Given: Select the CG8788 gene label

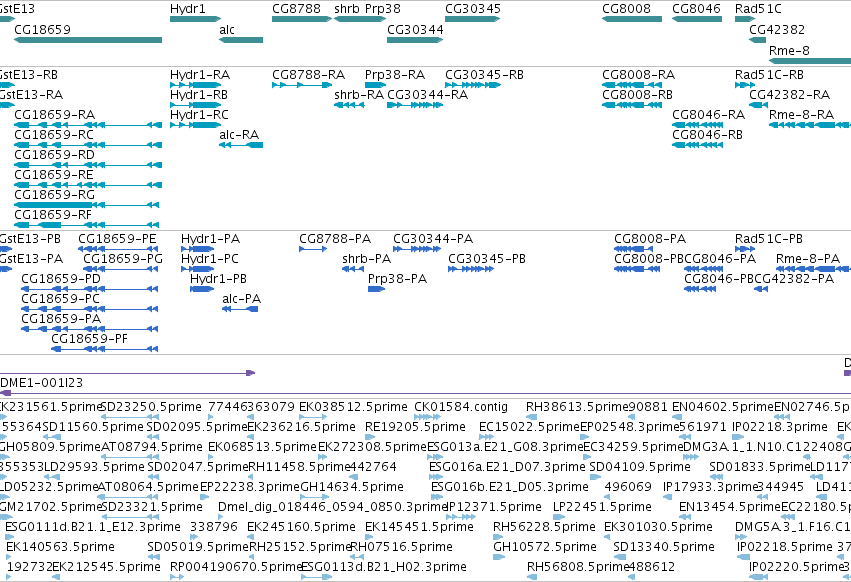Looking at the screenshot, I should point(296,9).
